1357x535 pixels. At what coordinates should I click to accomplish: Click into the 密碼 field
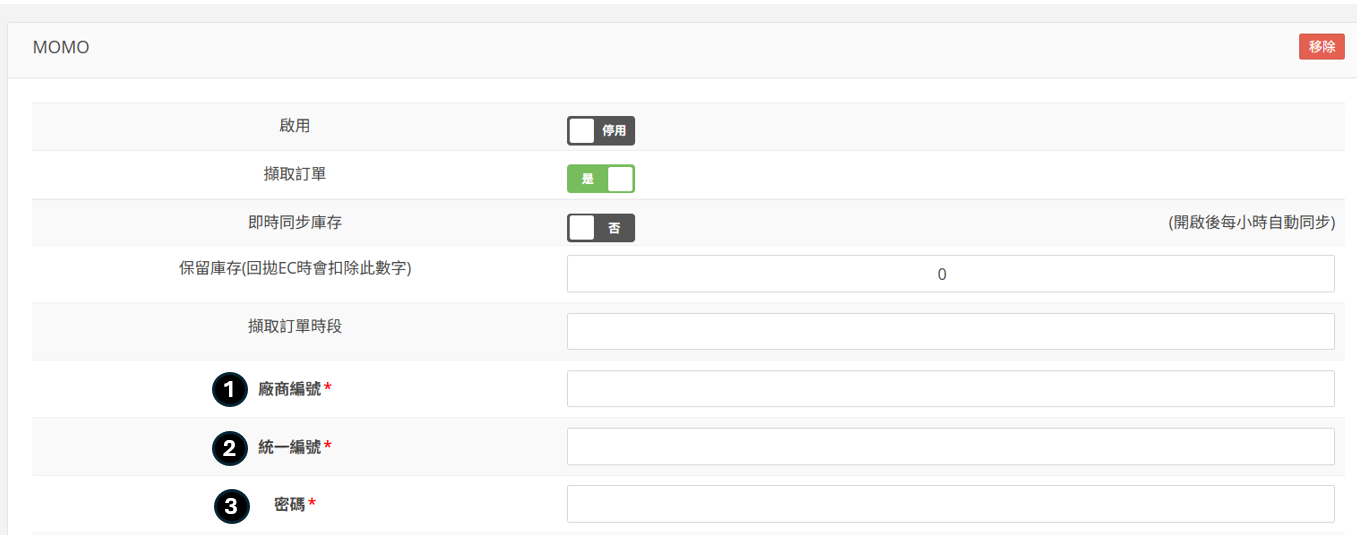950,504
